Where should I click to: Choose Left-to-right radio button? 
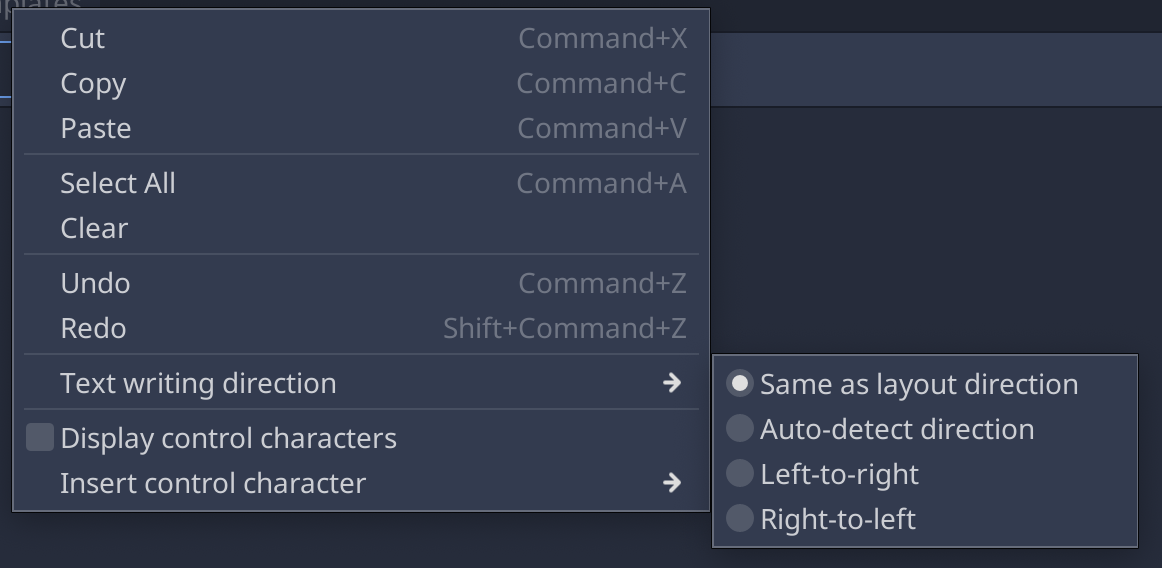pos(740,474)
